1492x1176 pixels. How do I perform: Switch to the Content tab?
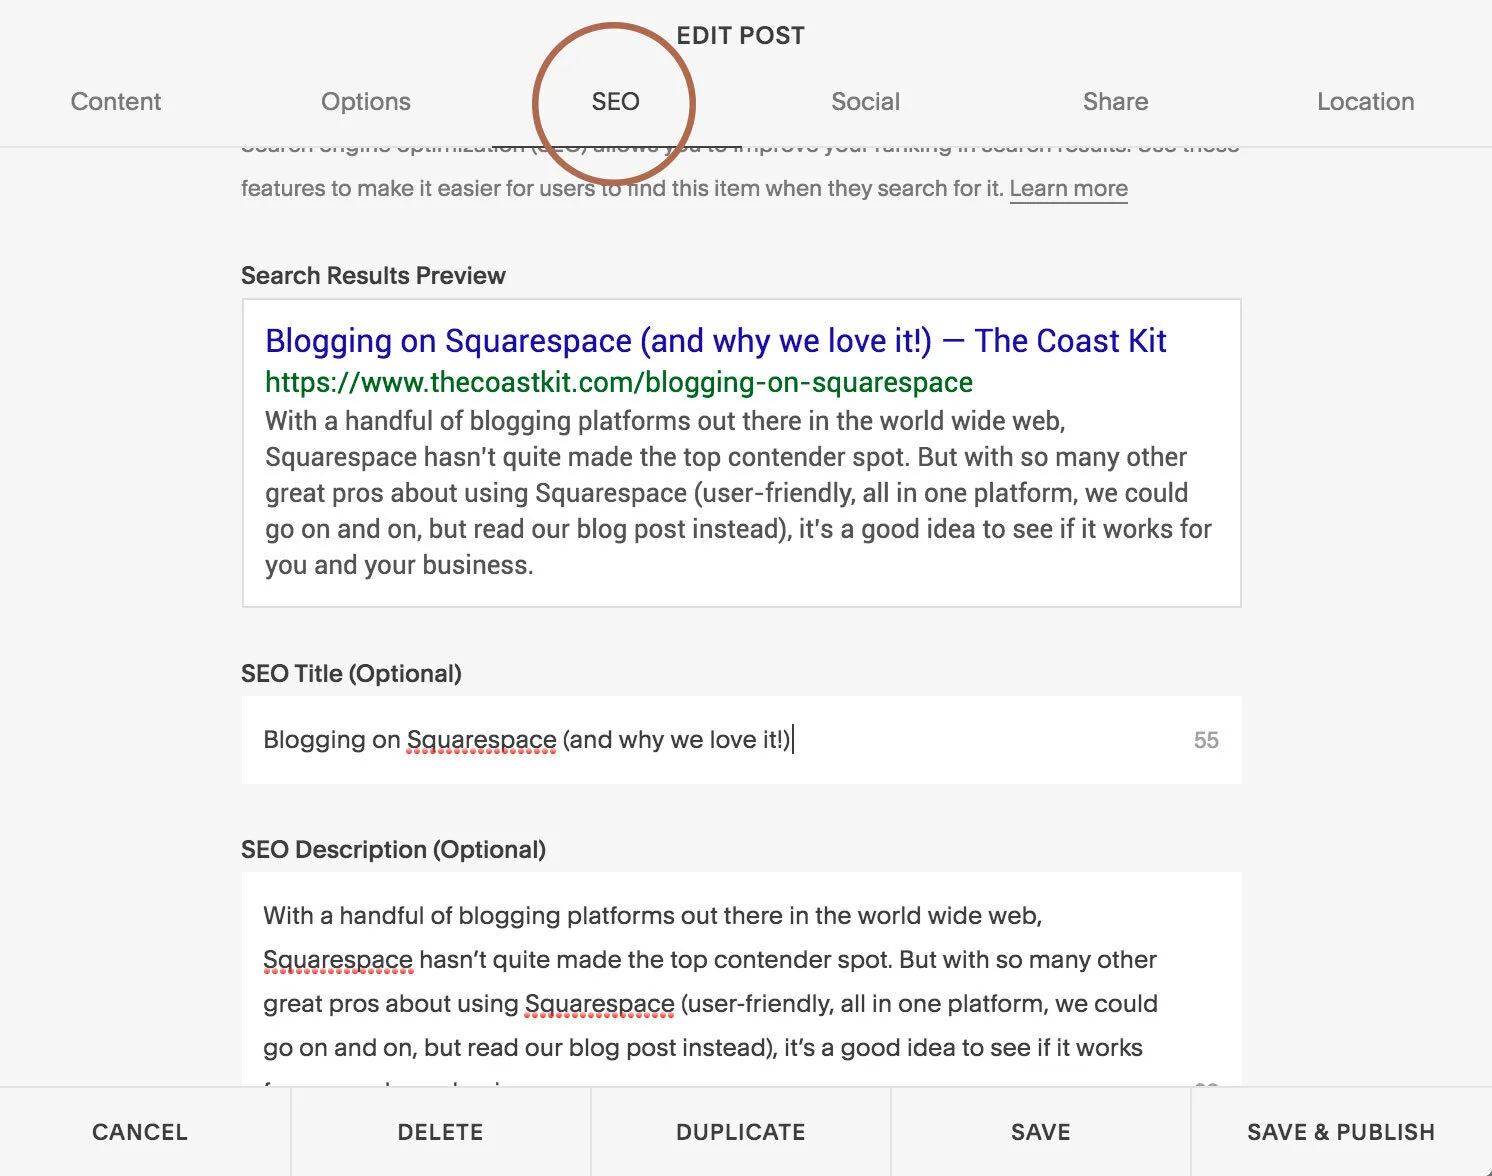[116, 101]
